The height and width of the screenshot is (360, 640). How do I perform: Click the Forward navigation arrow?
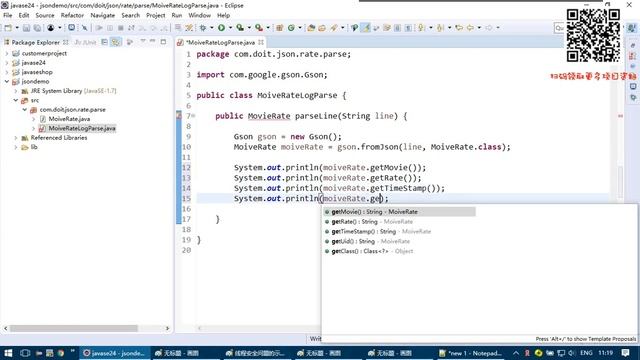488,28
